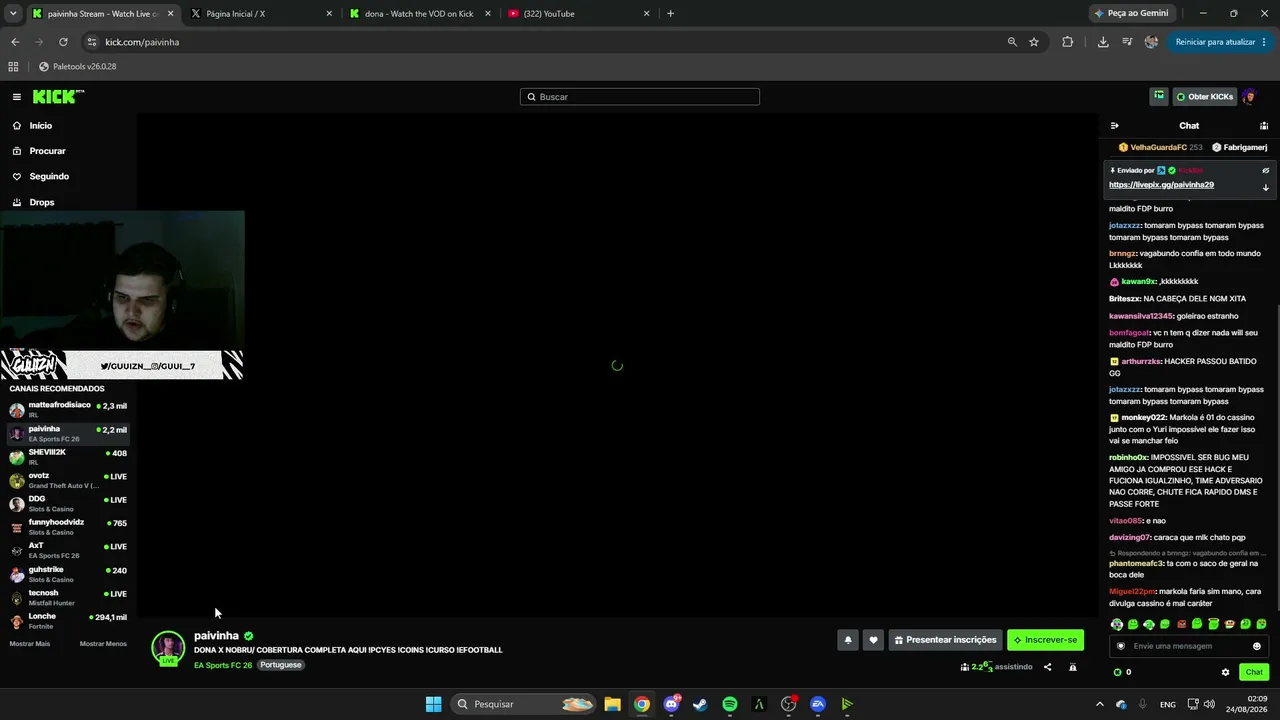Open the chat users list icon

click(1264, 126)
